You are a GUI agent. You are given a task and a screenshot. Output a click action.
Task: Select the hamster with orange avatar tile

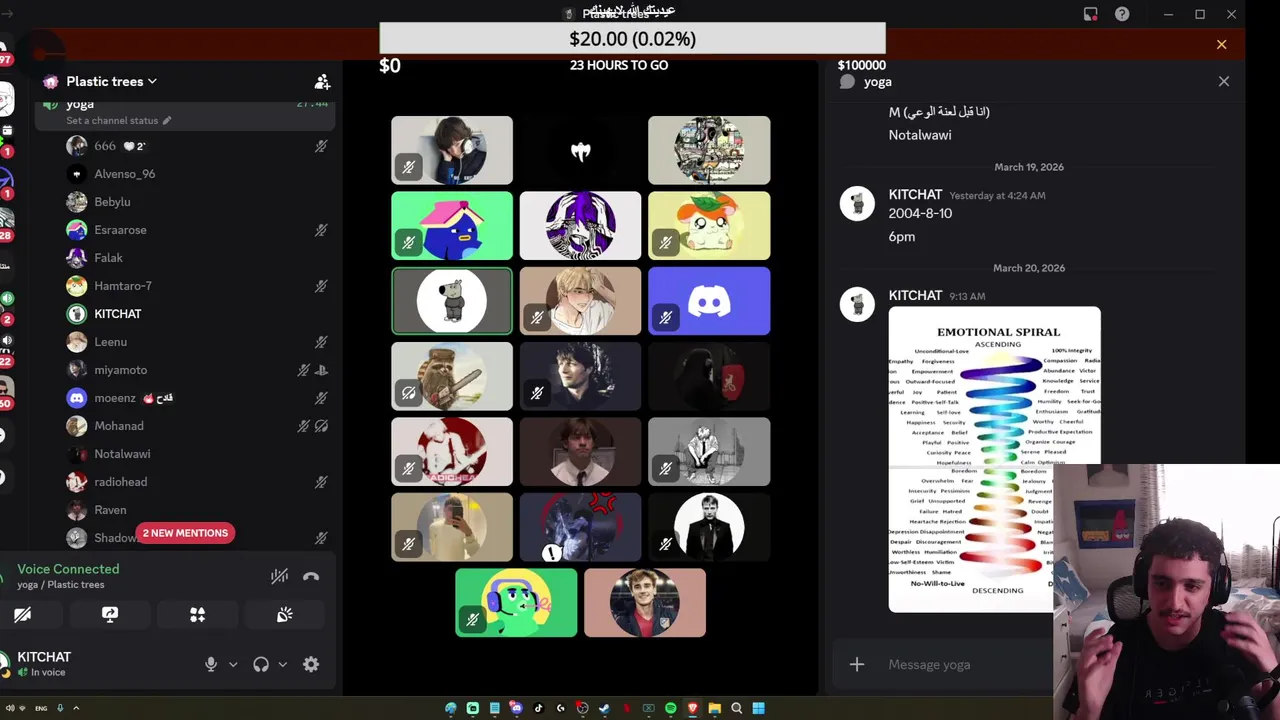coord(709,226)
